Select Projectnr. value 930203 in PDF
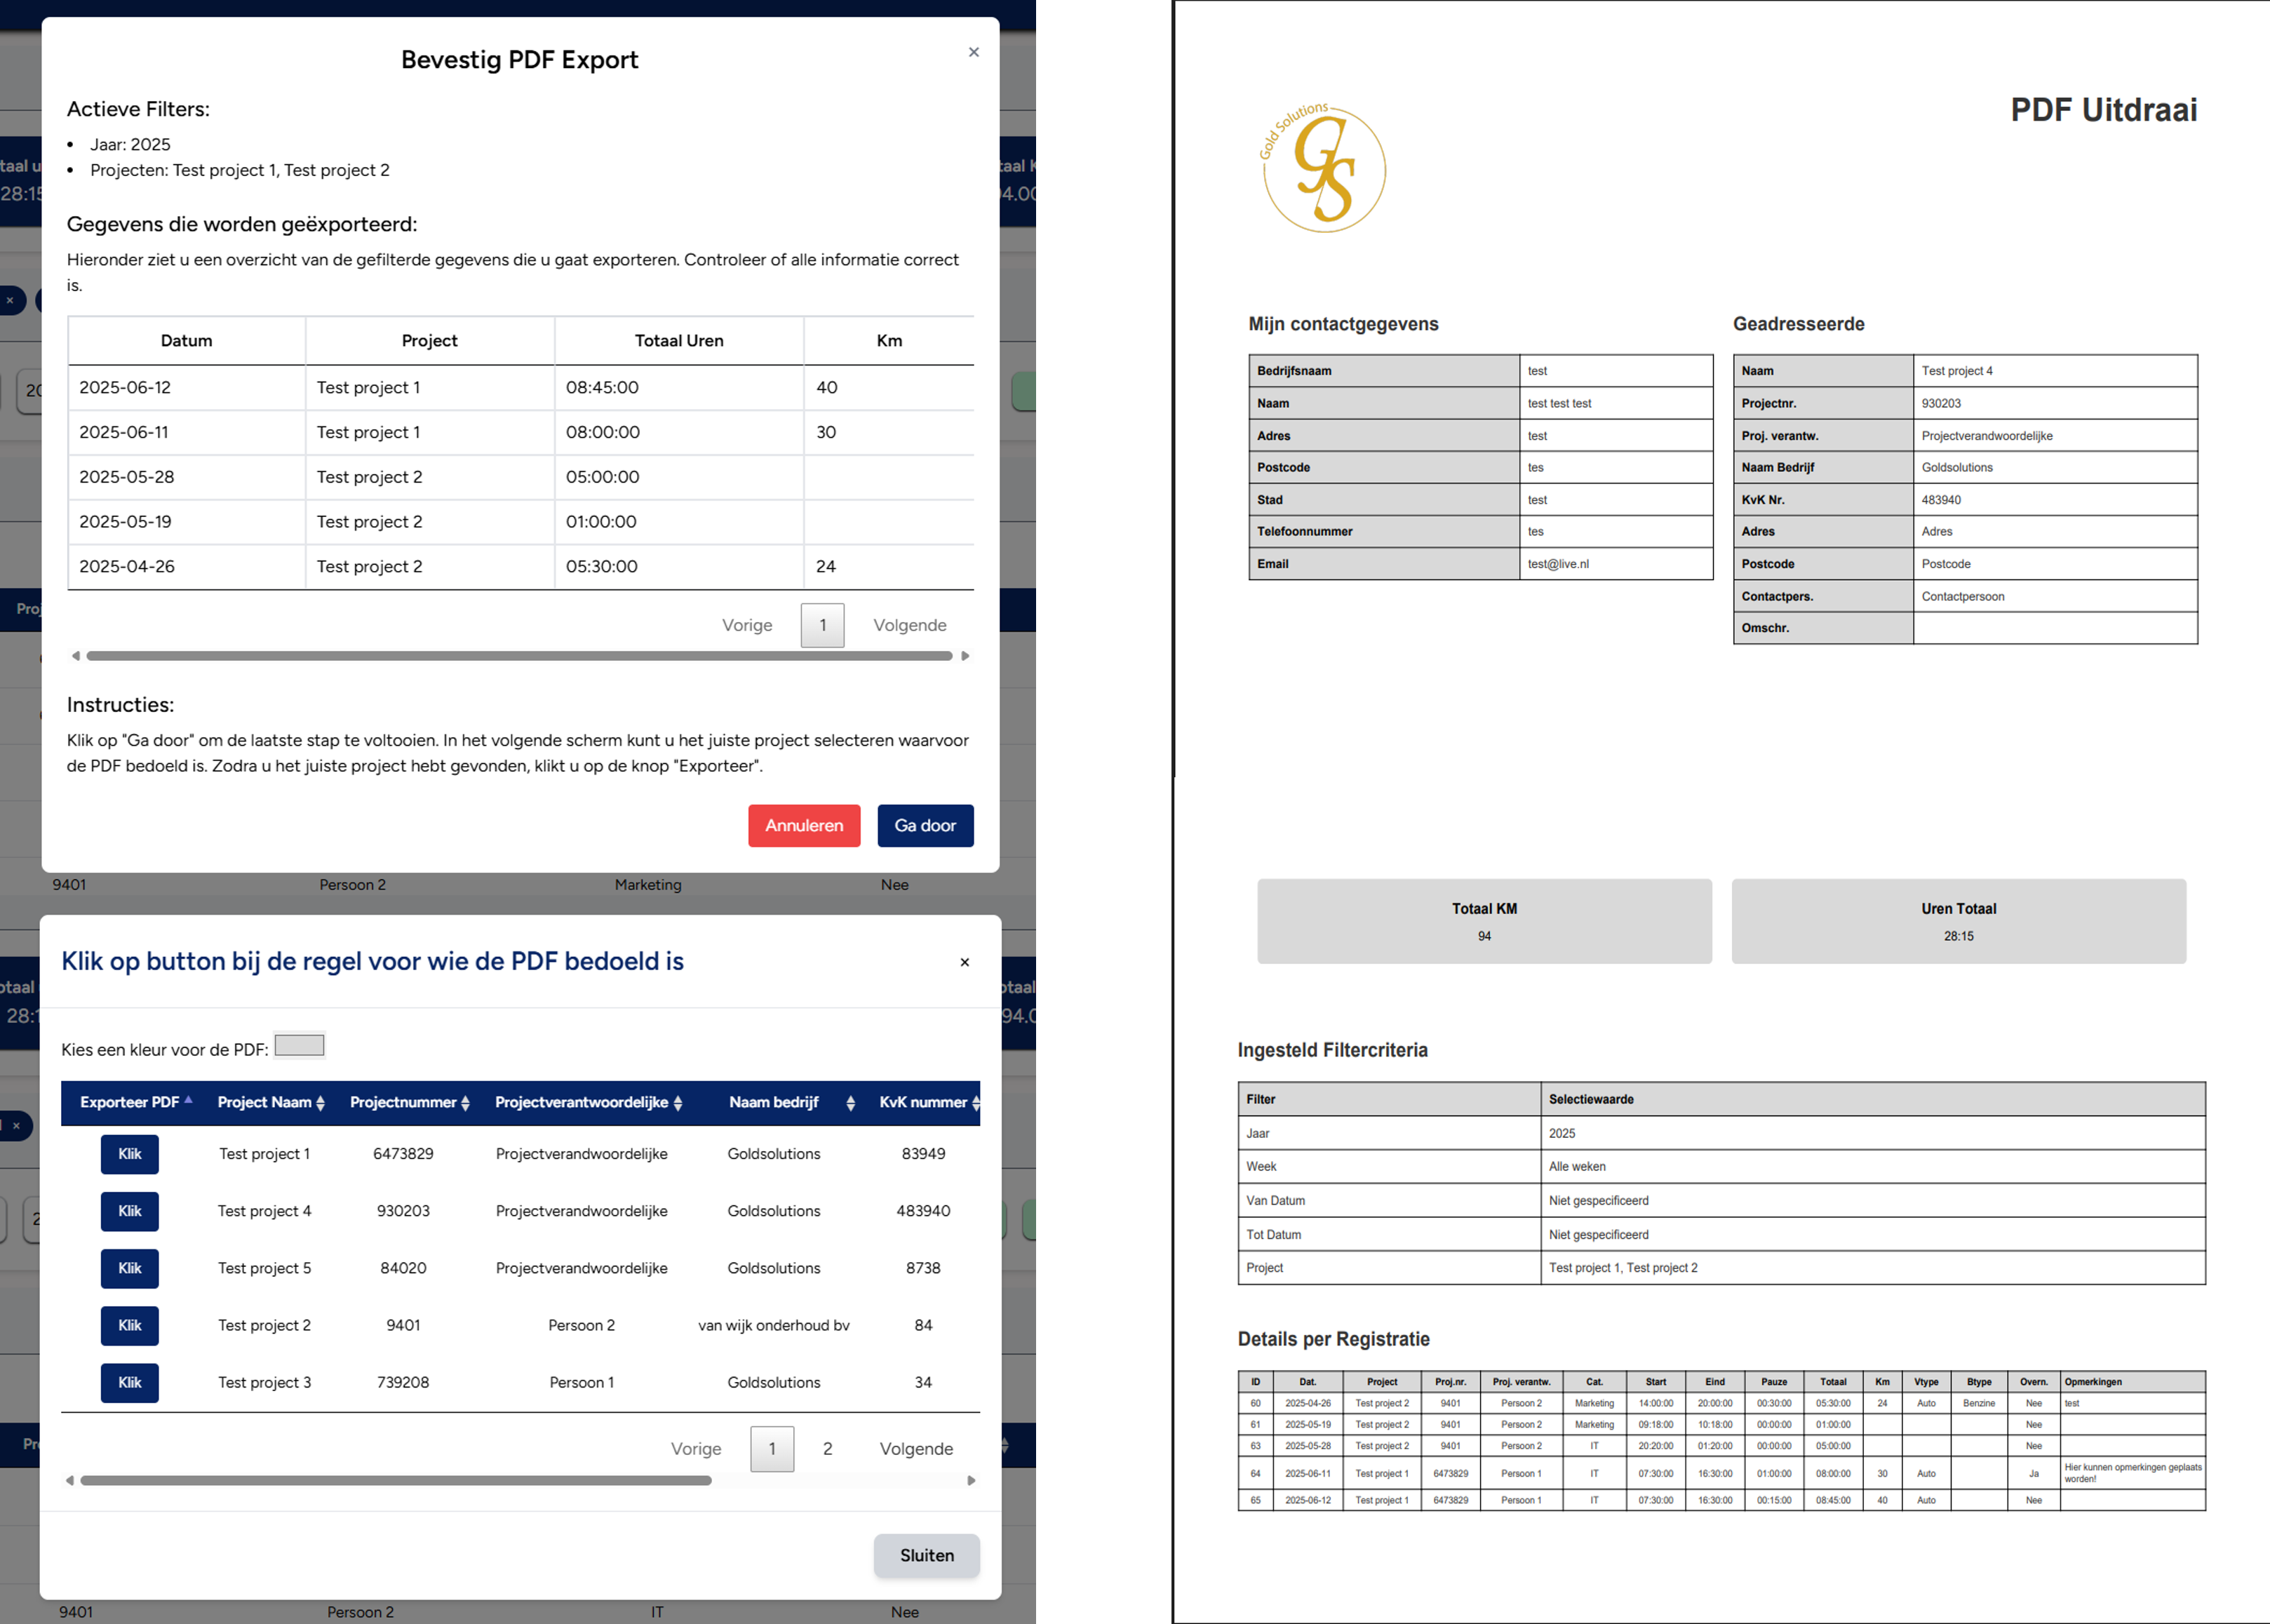Image resolution: width=2270 pixels, height=1624 pixels. pyautogui.click(x=2055, y=403)
